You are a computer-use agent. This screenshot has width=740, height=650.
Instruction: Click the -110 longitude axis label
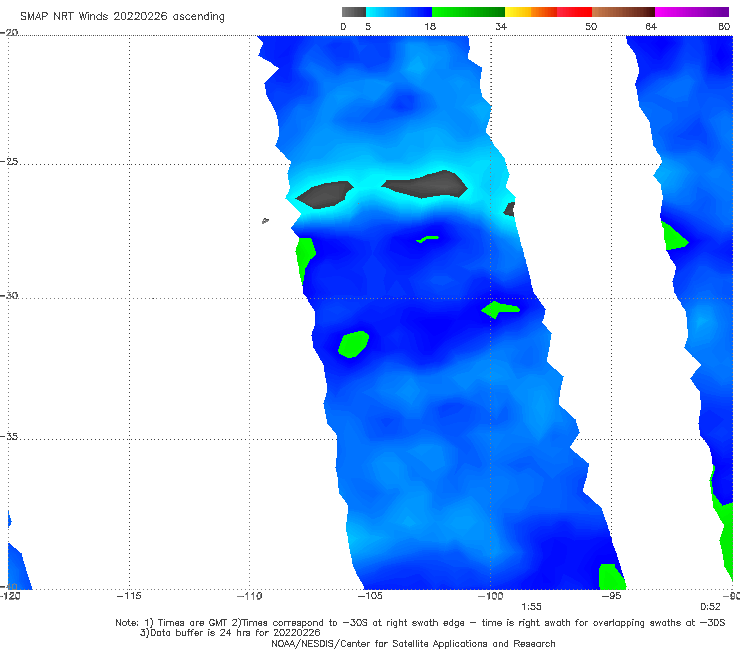click(250, 596)
